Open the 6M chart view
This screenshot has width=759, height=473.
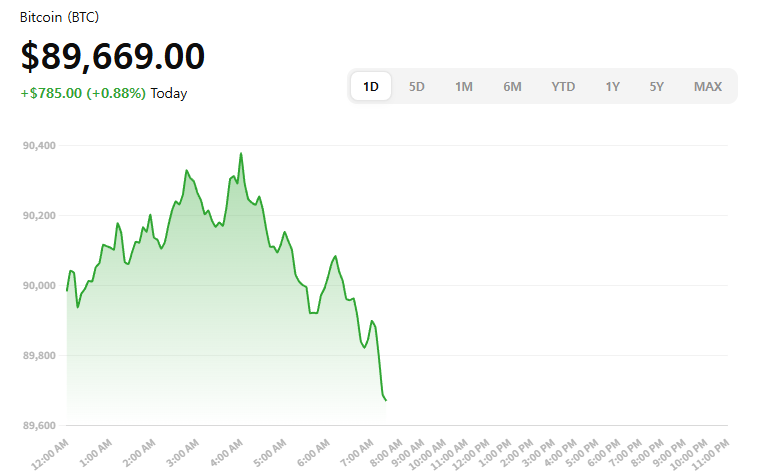512,86
